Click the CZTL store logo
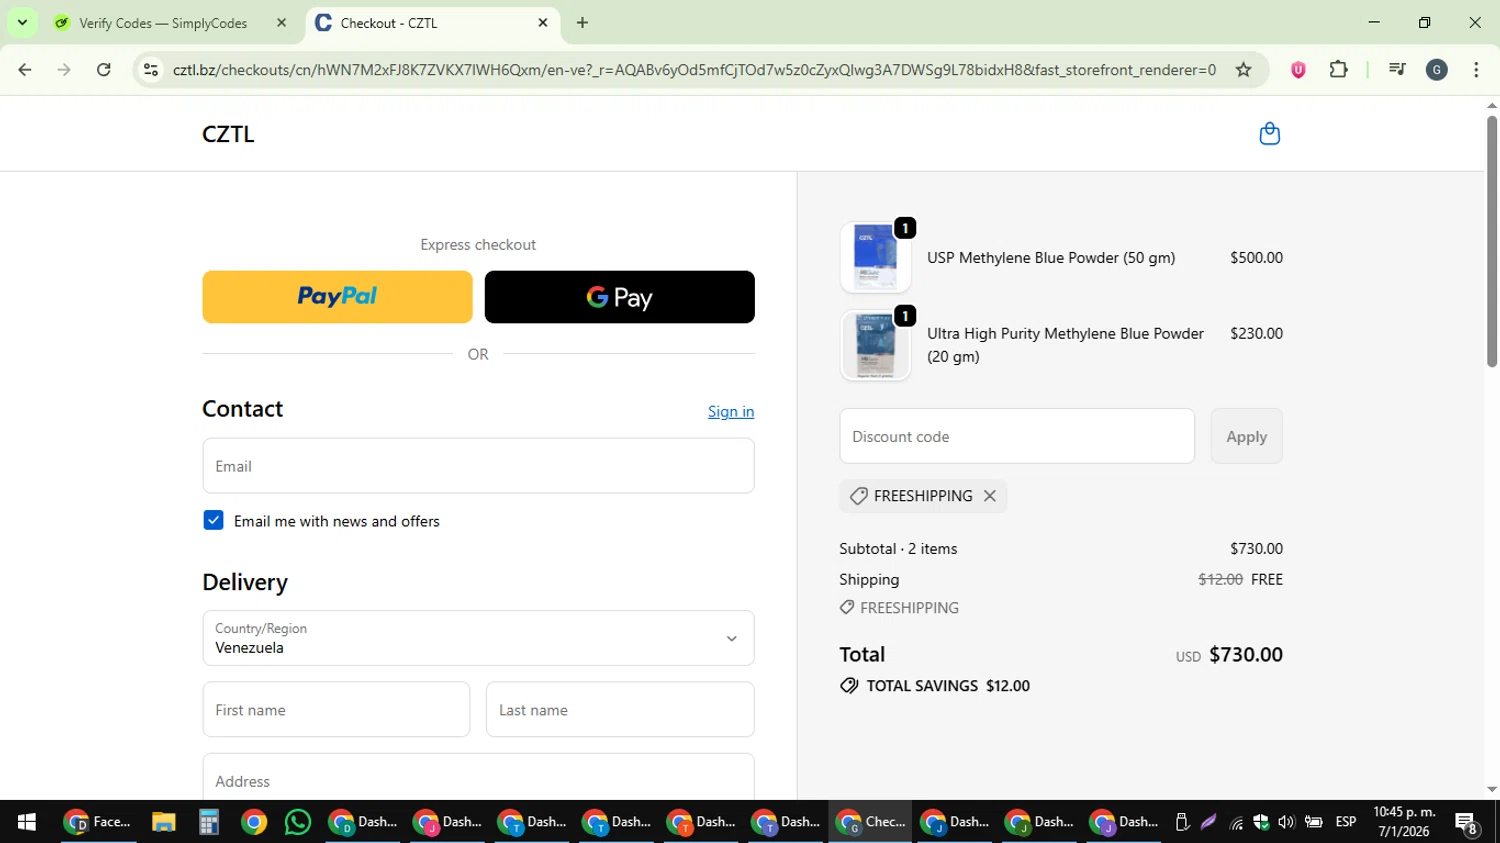This screenshot has width=1500, height=843. pos(228,134)
